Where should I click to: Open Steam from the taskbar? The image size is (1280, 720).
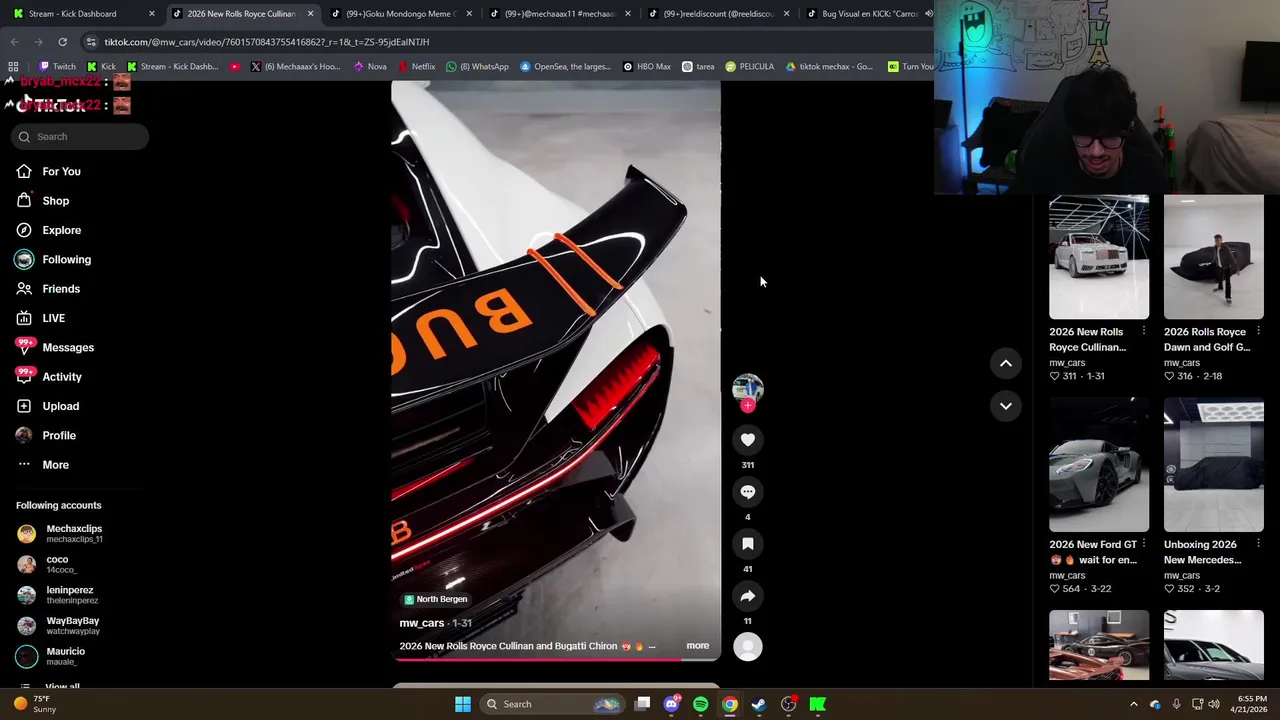point(759,704)
